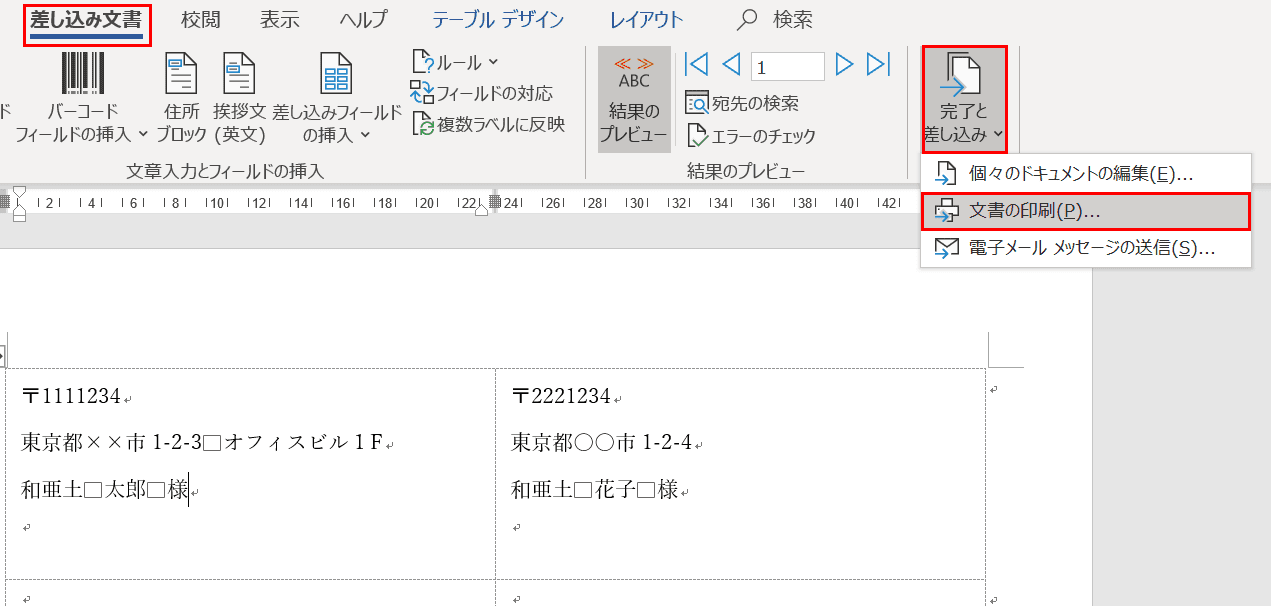Click フィールドの対応 match fields

pyautogui.click(x=481, y=93)
